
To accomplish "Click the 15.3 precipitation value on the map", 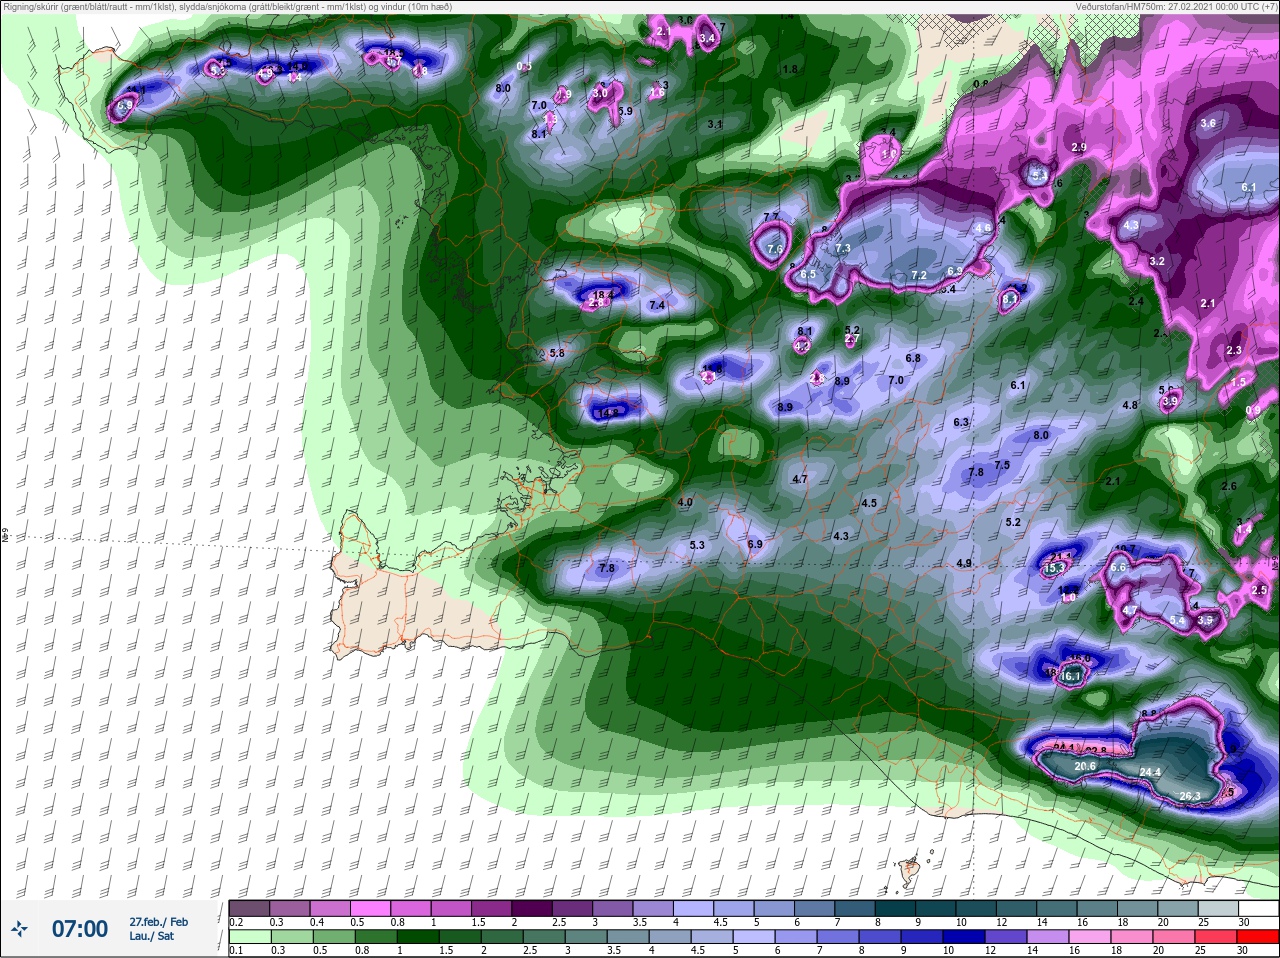I will (1053, 569).
